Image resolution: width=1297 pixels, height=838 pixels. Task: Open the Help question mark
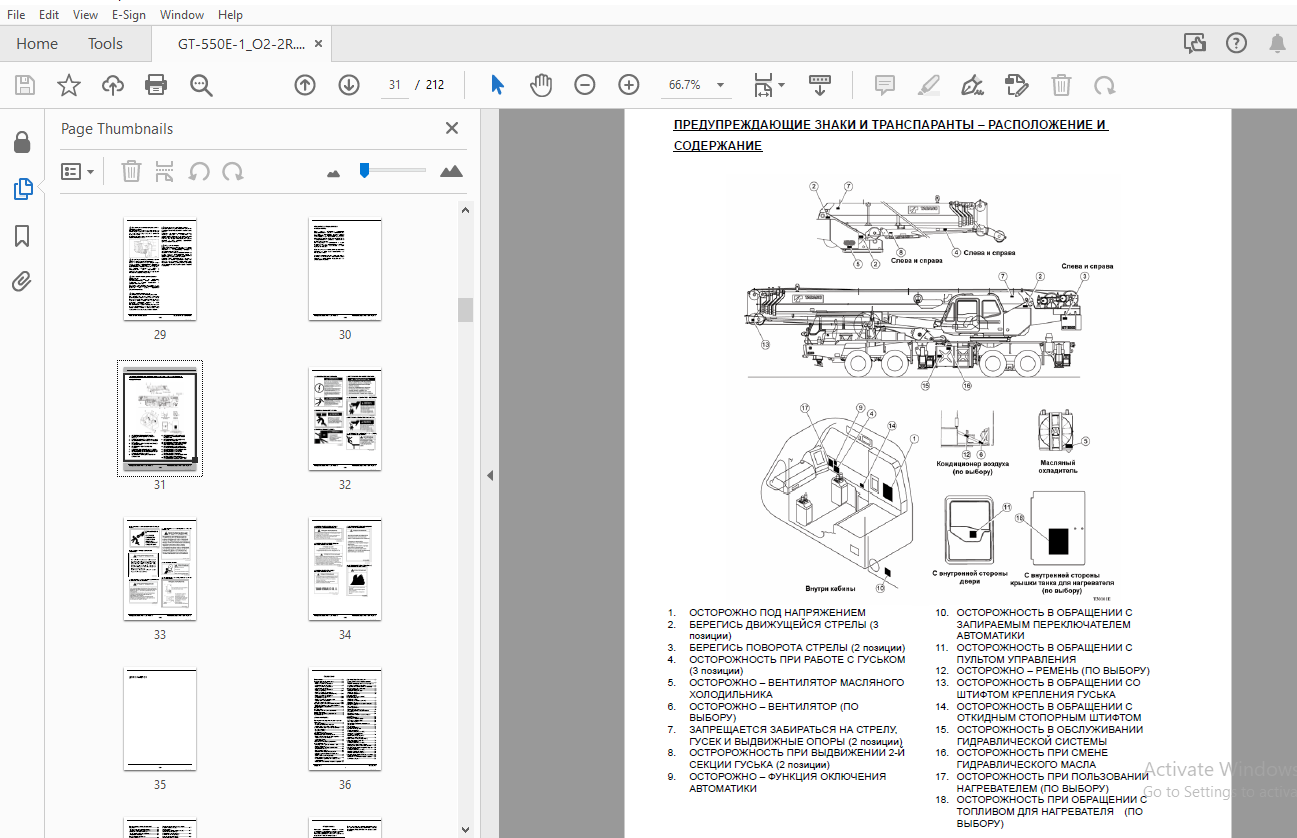click(x=1237, y=43)
